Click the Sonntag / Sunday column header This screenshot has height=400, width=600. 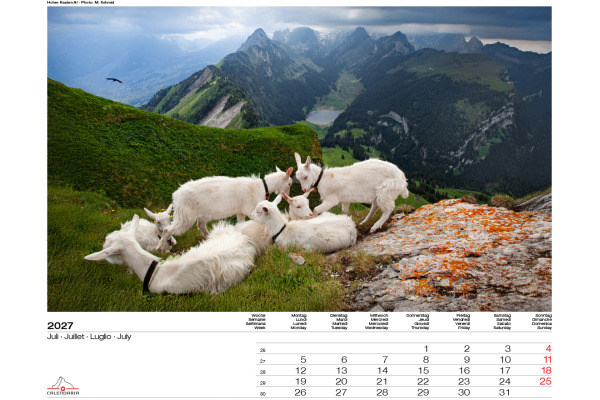(x=542, y=322)
